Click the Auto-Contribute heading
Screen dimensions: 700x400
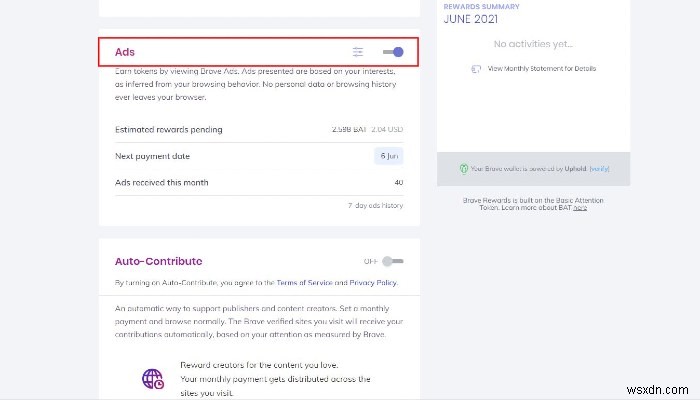click(x=158, y=261)
